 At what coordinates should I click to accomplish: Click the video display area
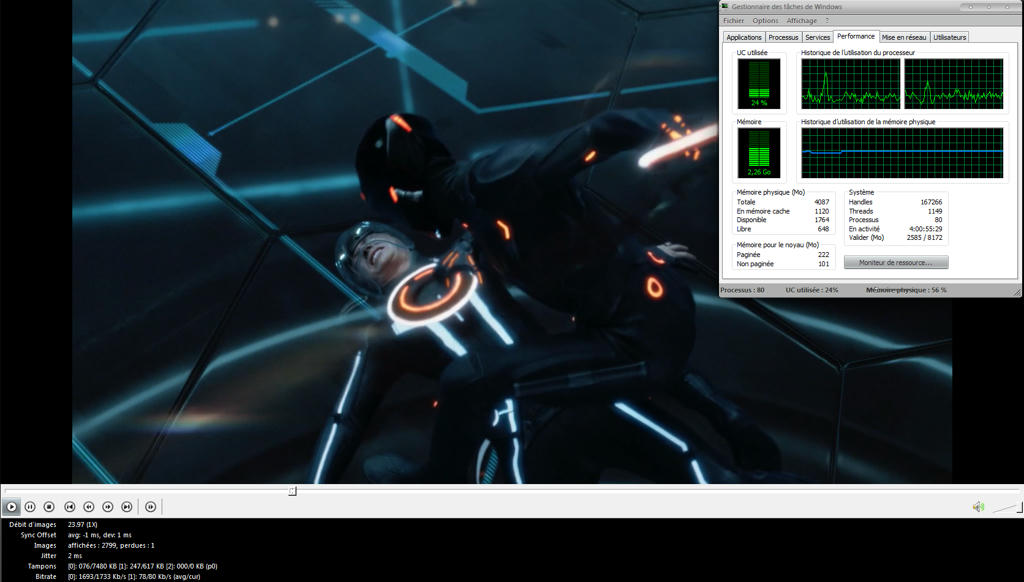400,300
